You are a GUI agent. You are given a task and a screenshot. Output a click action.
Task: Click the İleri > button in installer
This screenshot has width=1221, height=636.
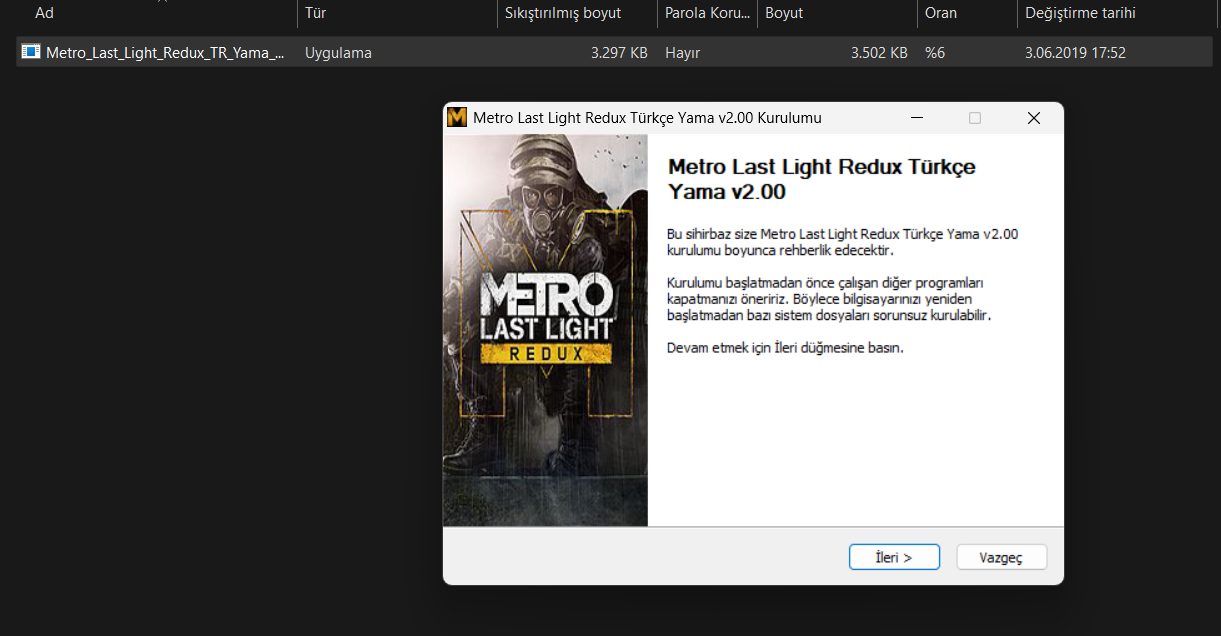[894, 557]
